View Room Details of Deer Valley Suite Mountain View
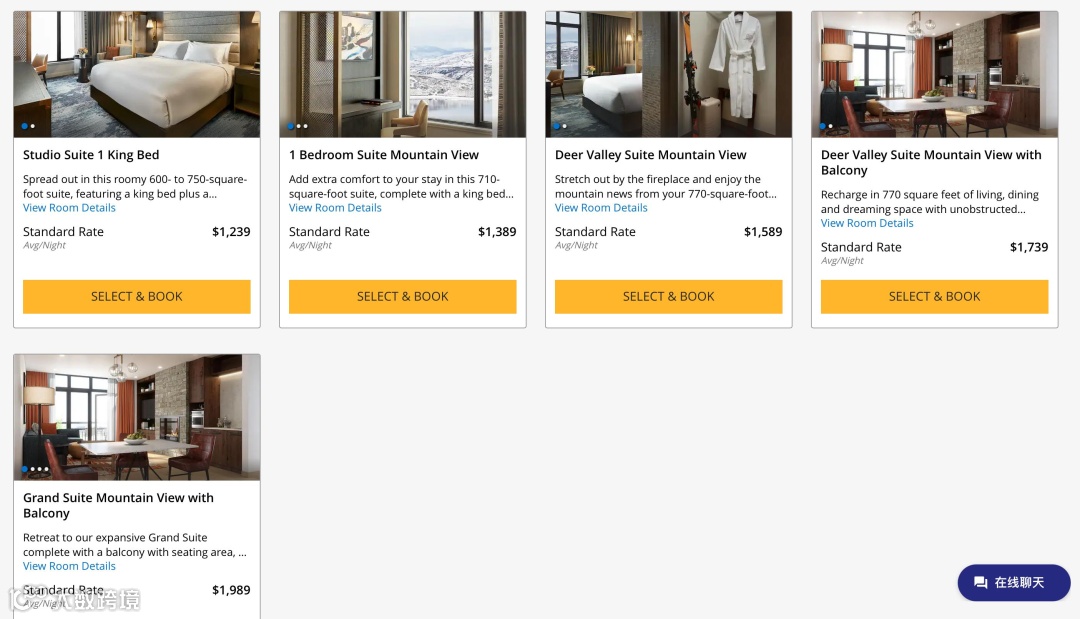Viewport: 1080px width, 619px height. 601,207
